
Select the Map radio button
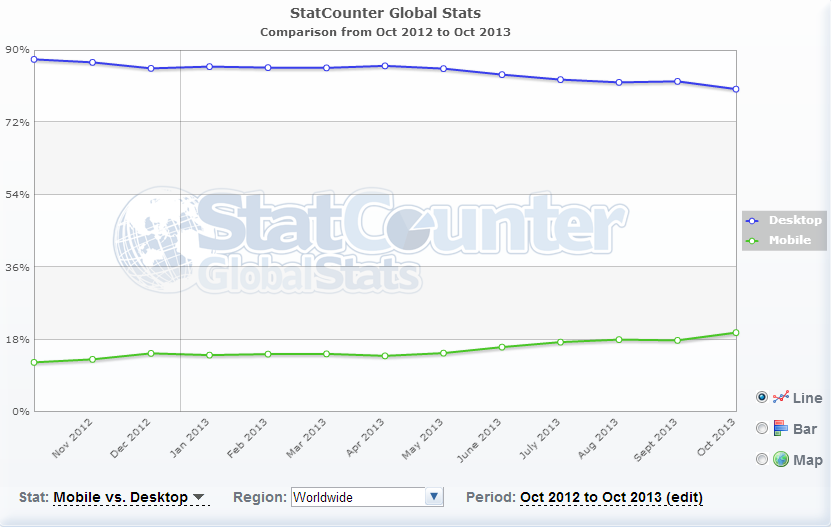pos(762,459)
